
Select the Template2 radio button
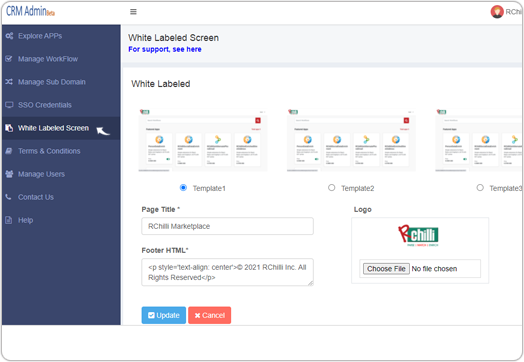tap(332, 188)
